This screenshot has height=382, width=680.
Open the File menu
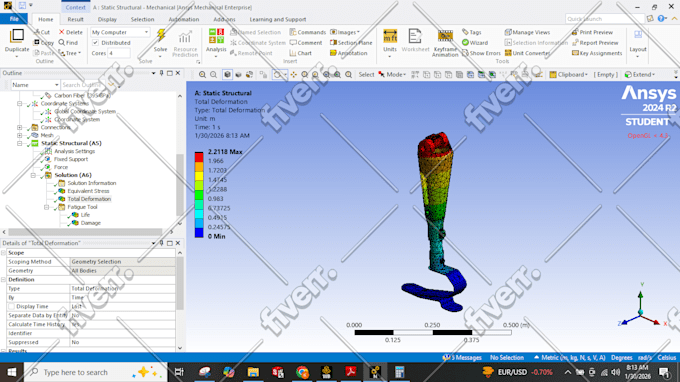(x=14, y=19)
